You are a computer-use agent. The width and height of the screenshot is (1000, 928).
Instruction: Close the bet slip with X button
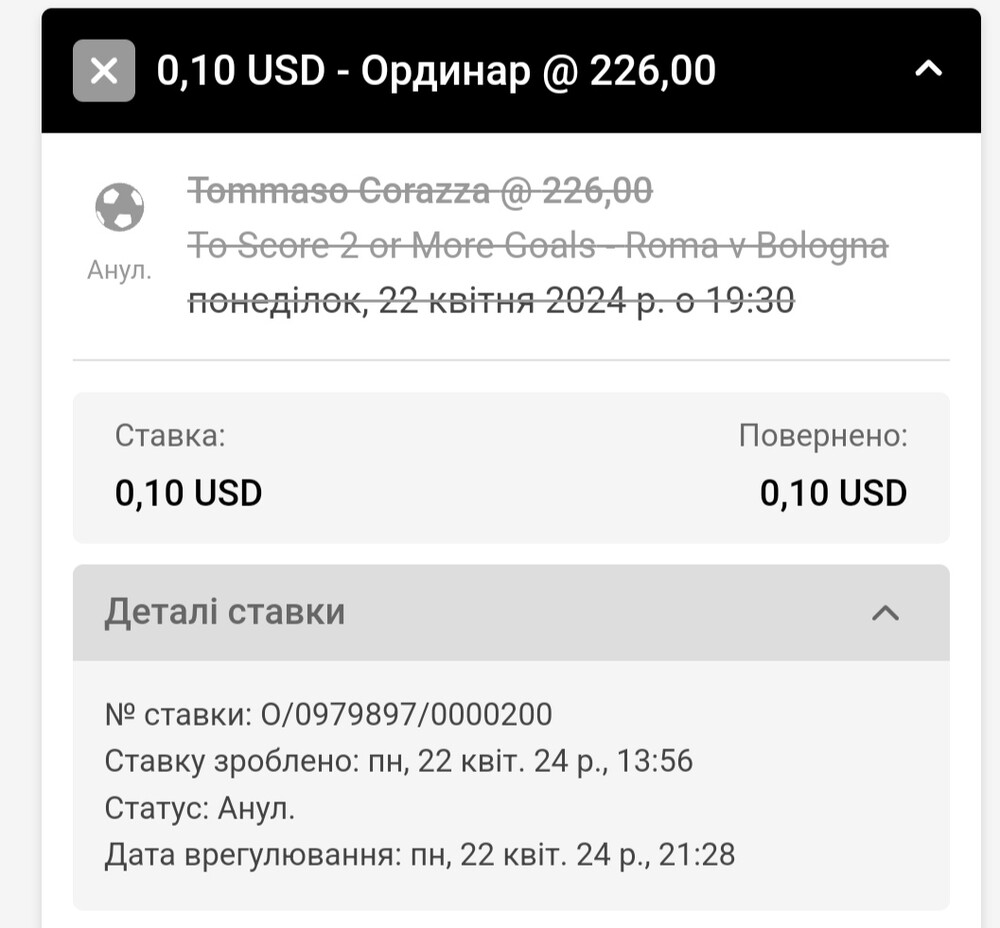[104, 70]
